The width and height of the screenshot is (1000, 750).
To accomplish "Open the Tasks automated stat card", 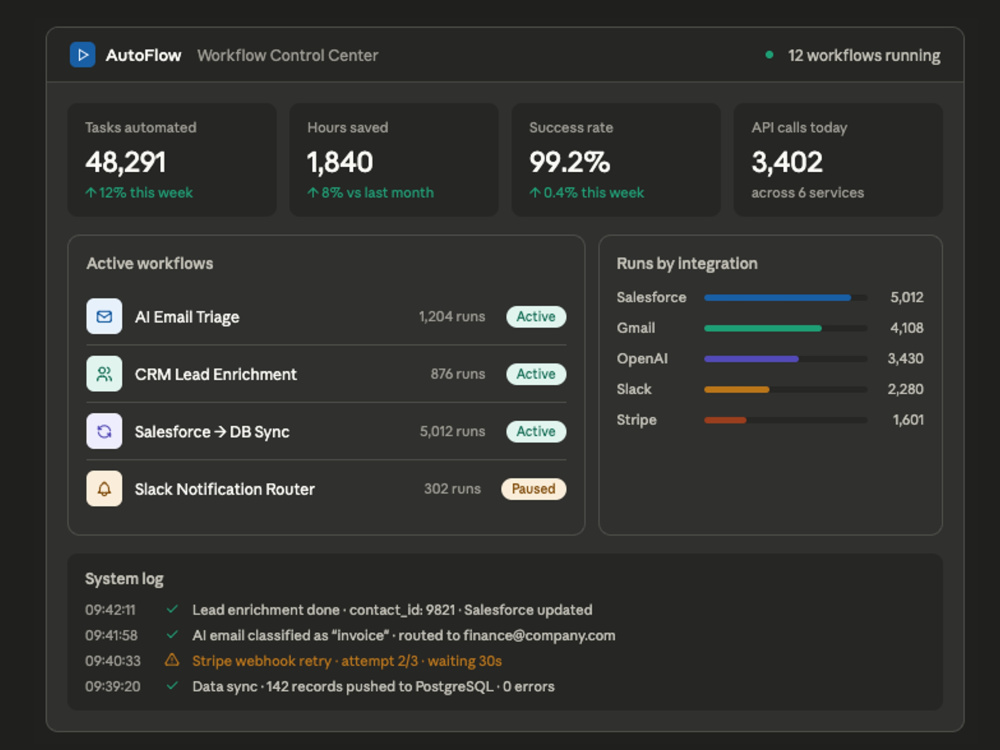I will [172, 160].
